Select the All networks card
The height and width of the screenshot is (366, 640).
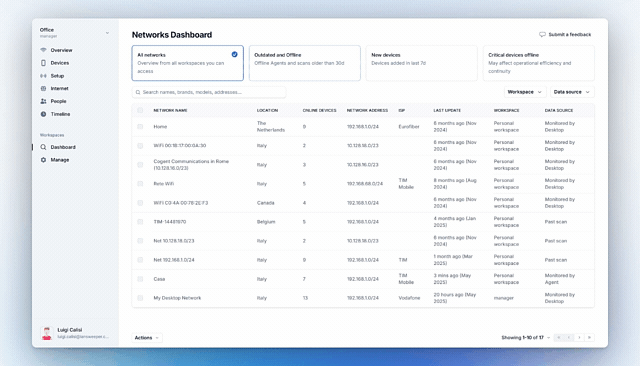point(187,63)
